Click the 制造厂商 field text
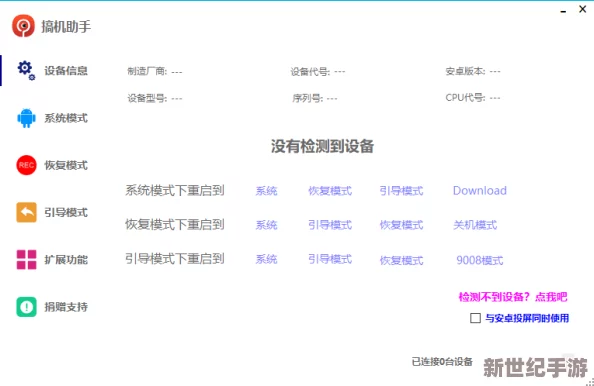594x386 pixels. pos(155,71)
